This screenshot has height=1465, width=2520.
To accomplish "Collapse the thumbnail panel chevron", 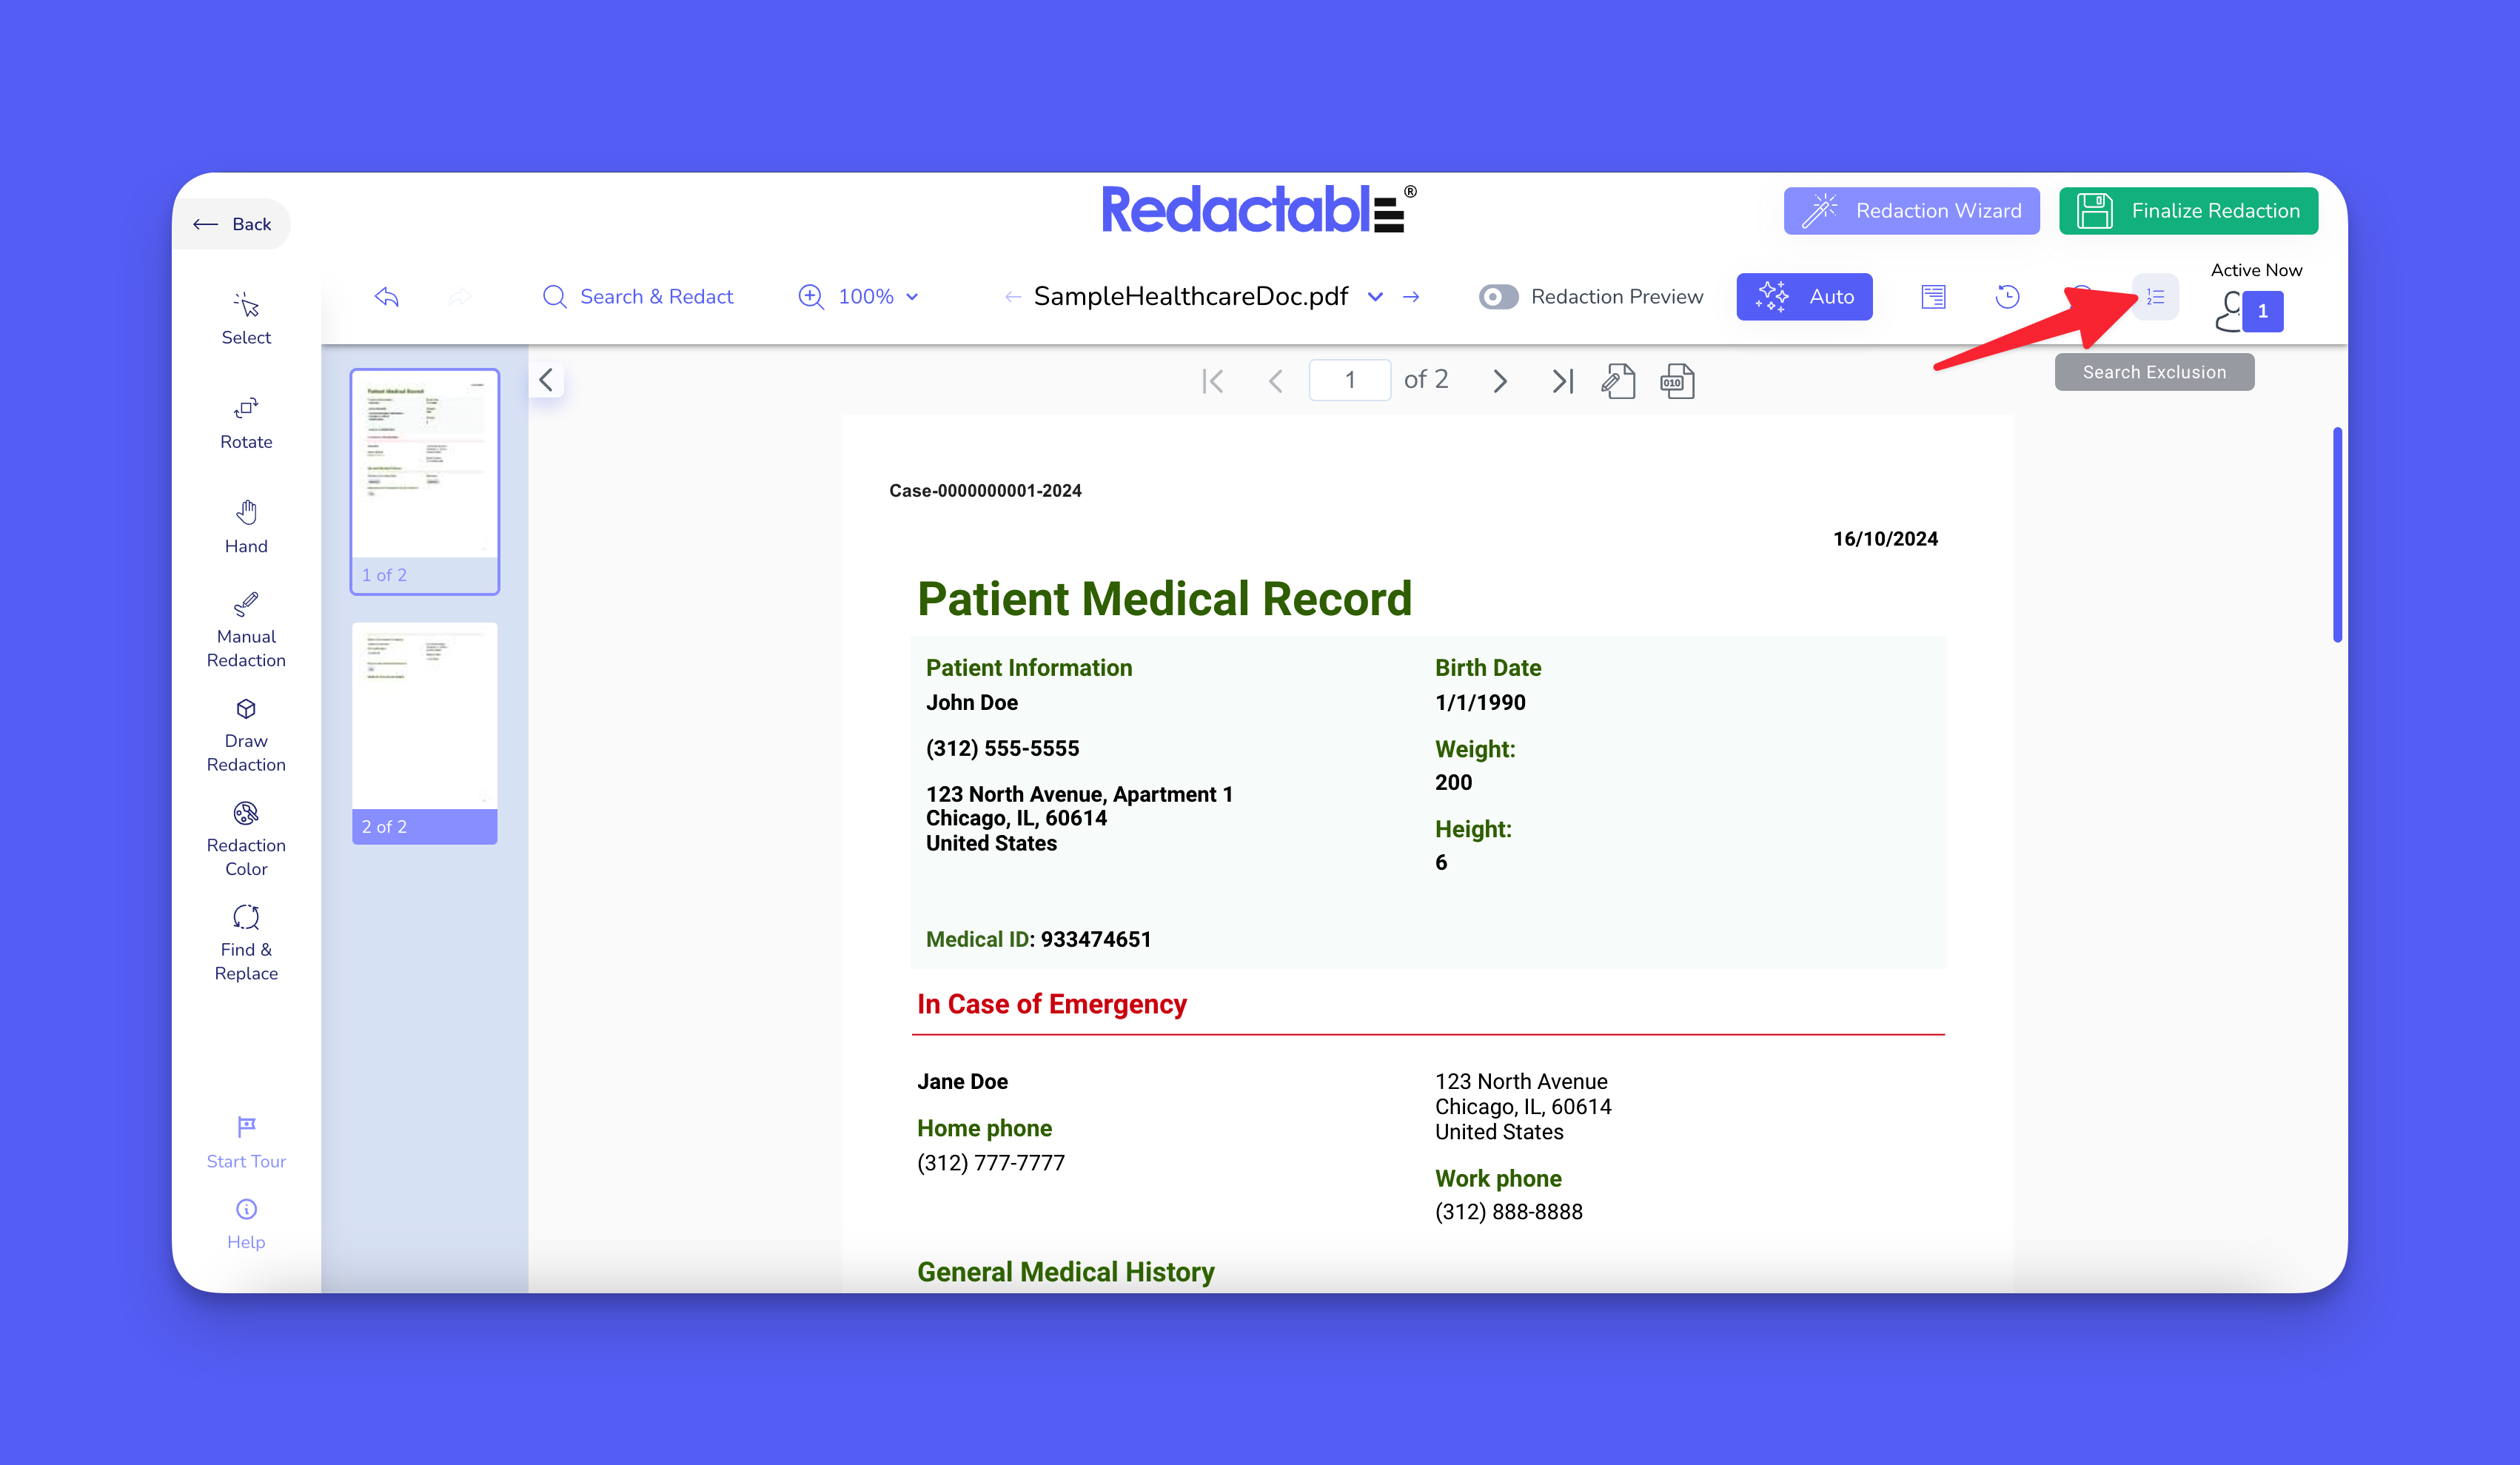I will coord(546,380).
